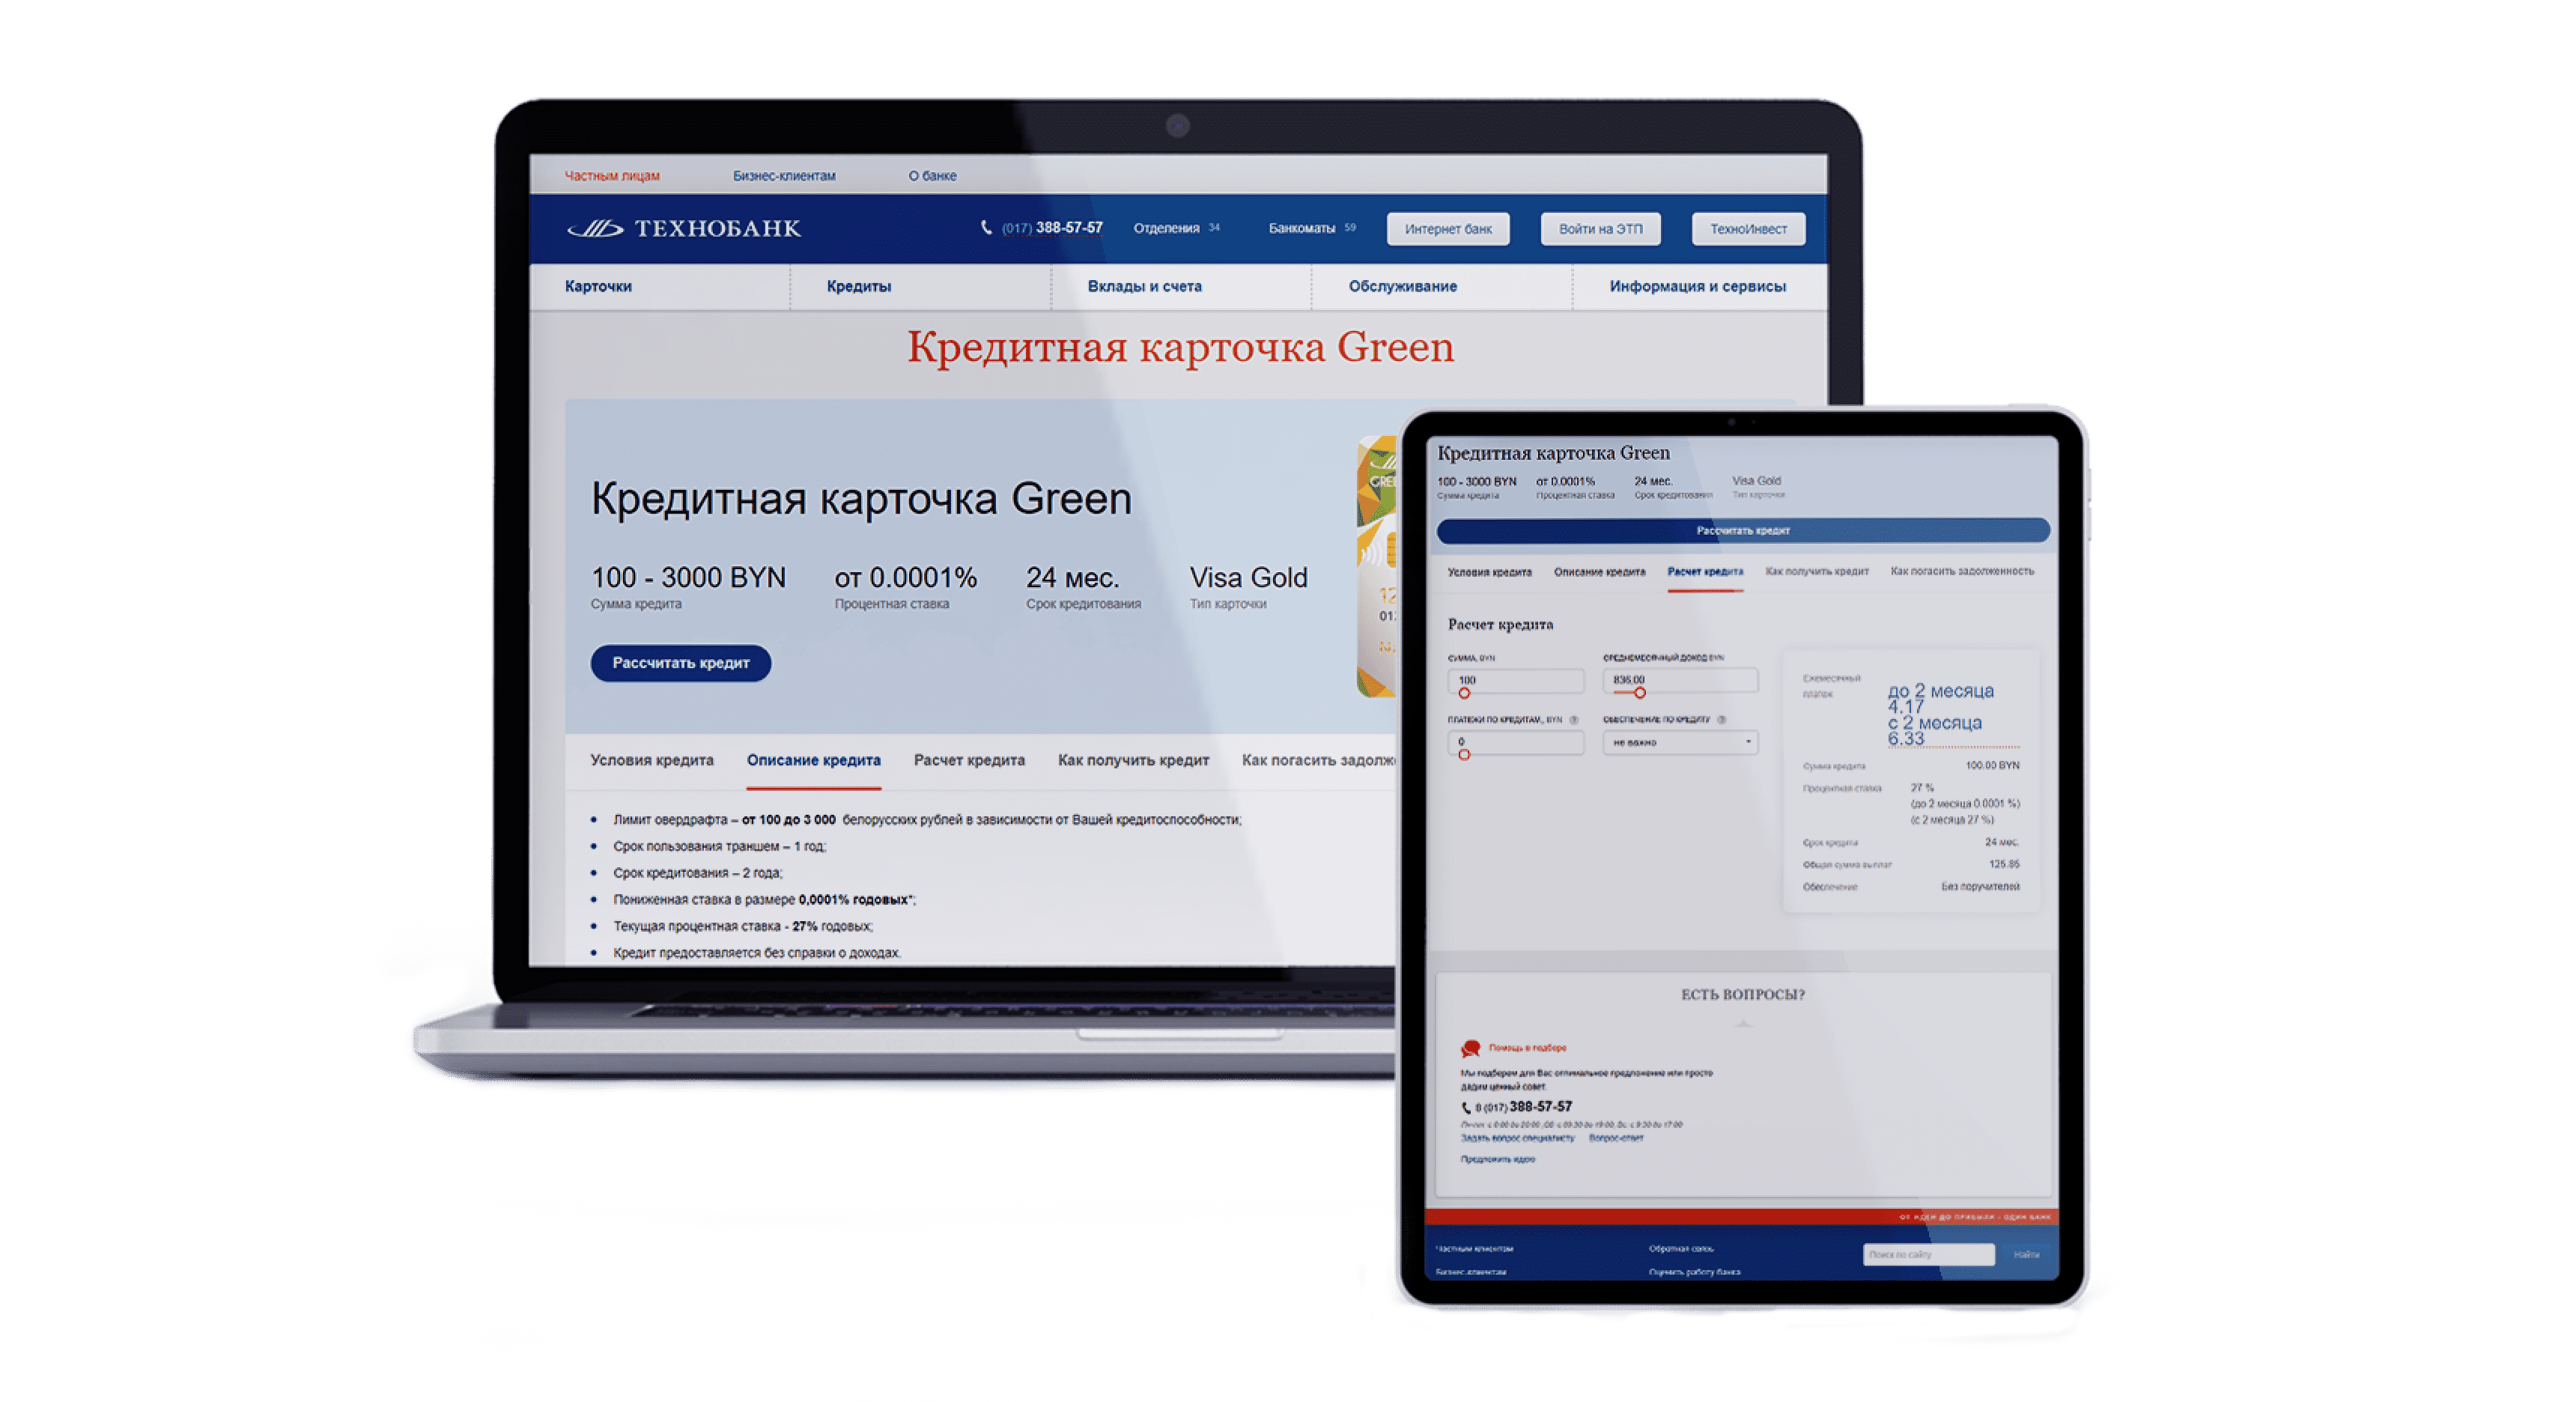Open the Кредиты main menu item
This screenshot has width=2576, height=1402.
pos(858,286)
